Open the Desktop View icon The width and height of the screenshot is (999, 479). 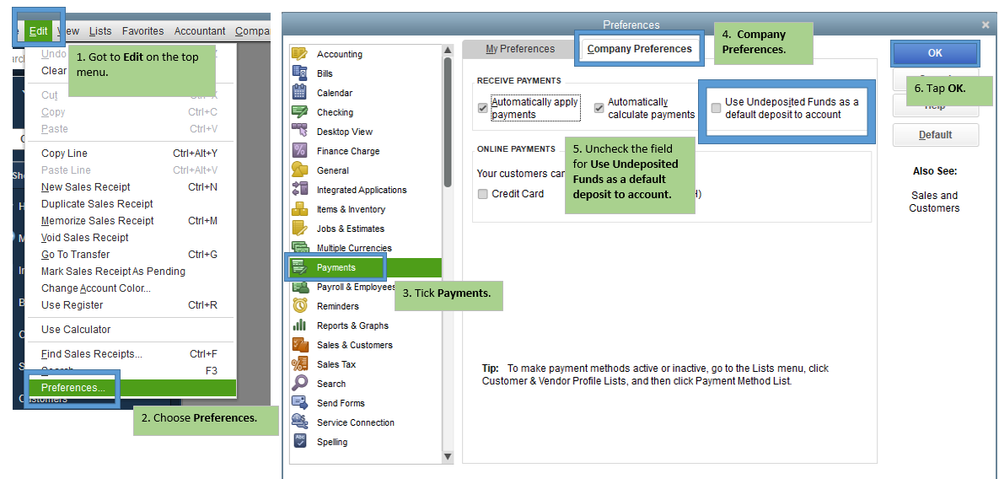coord(299,131)
